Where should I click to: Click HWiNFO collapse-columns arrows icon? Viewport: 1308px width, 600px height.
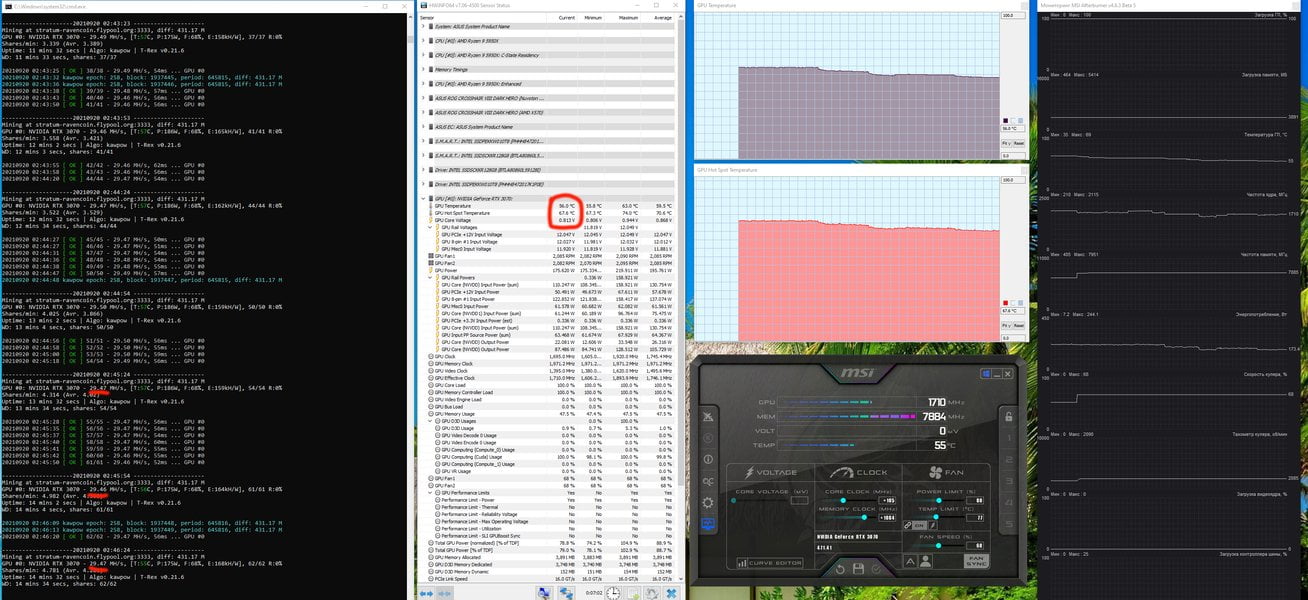(444, 594)
